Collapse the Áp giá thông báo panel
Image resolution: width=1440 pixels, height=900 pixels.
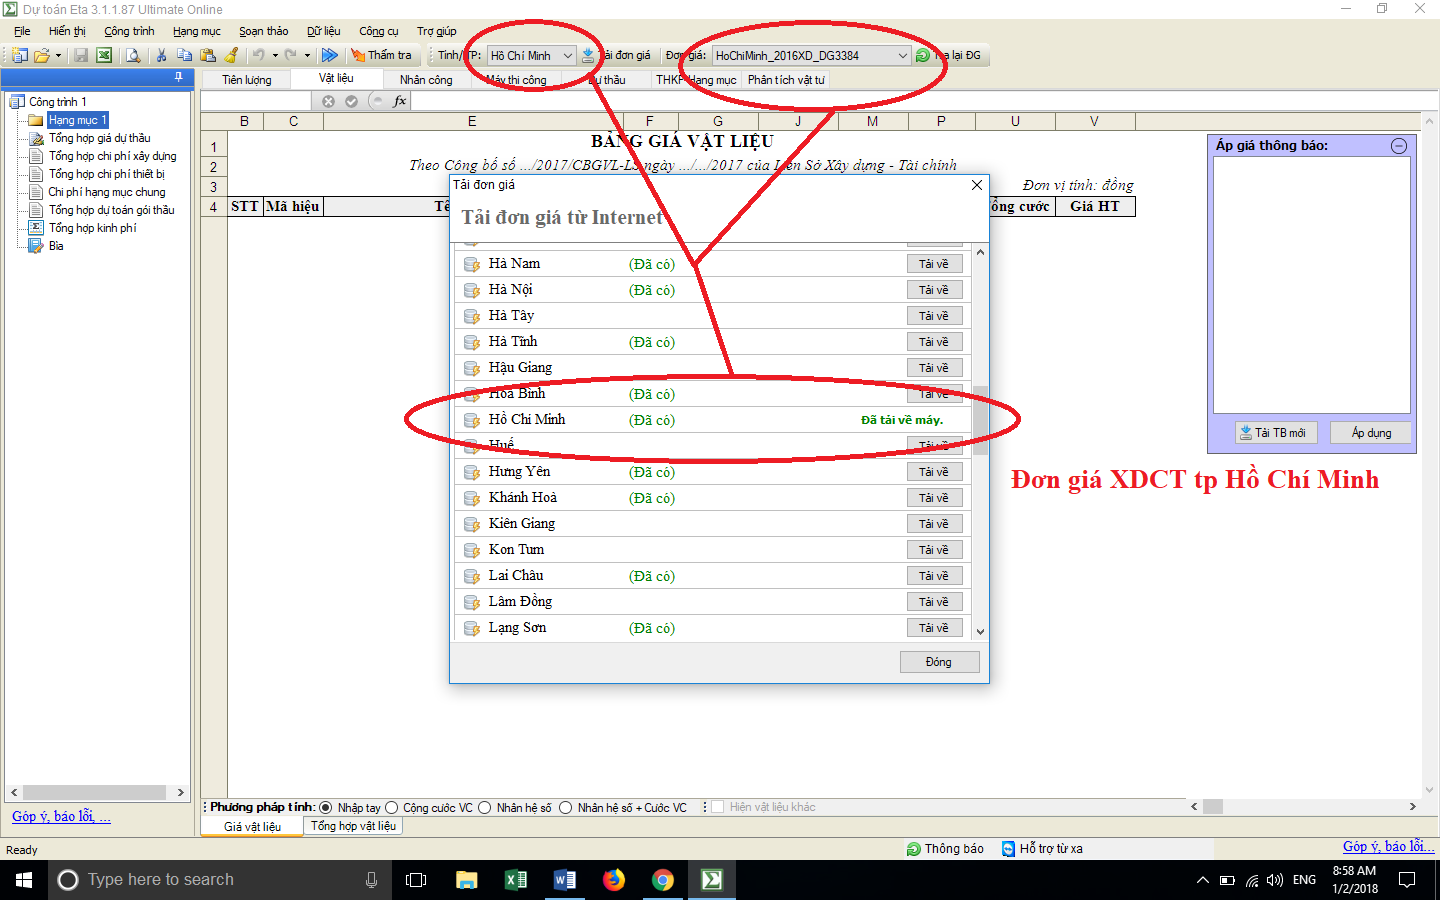1399,146
